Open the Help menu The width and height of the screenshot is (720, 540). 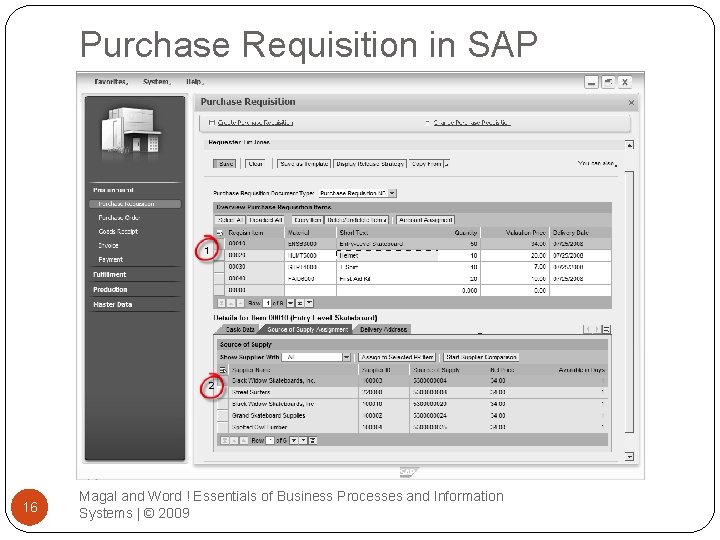[195, 81]
